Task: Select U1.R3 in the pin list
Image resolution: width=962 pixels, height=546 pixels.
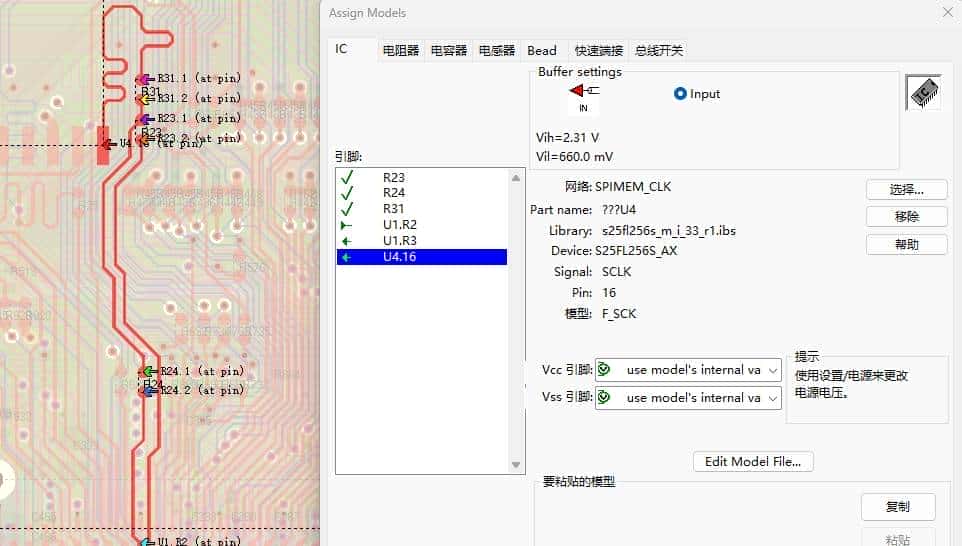Action: [399, 240]
